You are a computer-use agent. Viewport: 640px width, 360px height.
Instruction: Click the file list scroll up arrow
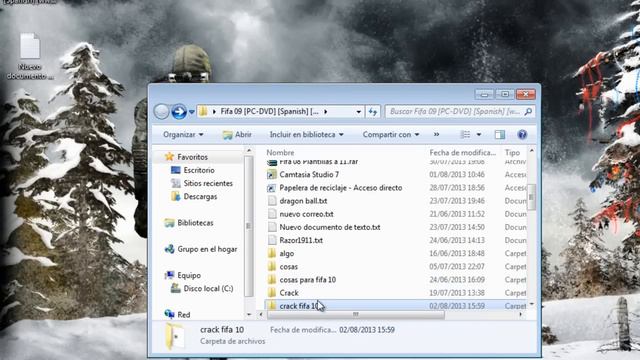point(531,151)
